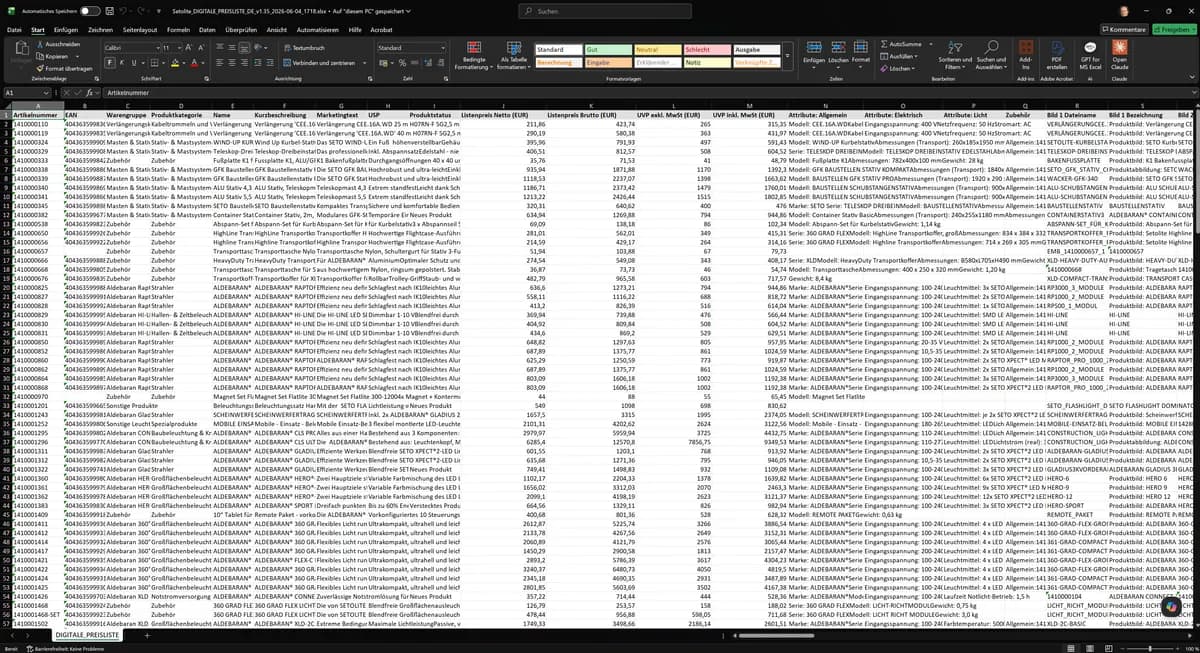This screenshot has width=1200, height=653.
Task: Open the Datei menu
Action: (x=14, y=30)
